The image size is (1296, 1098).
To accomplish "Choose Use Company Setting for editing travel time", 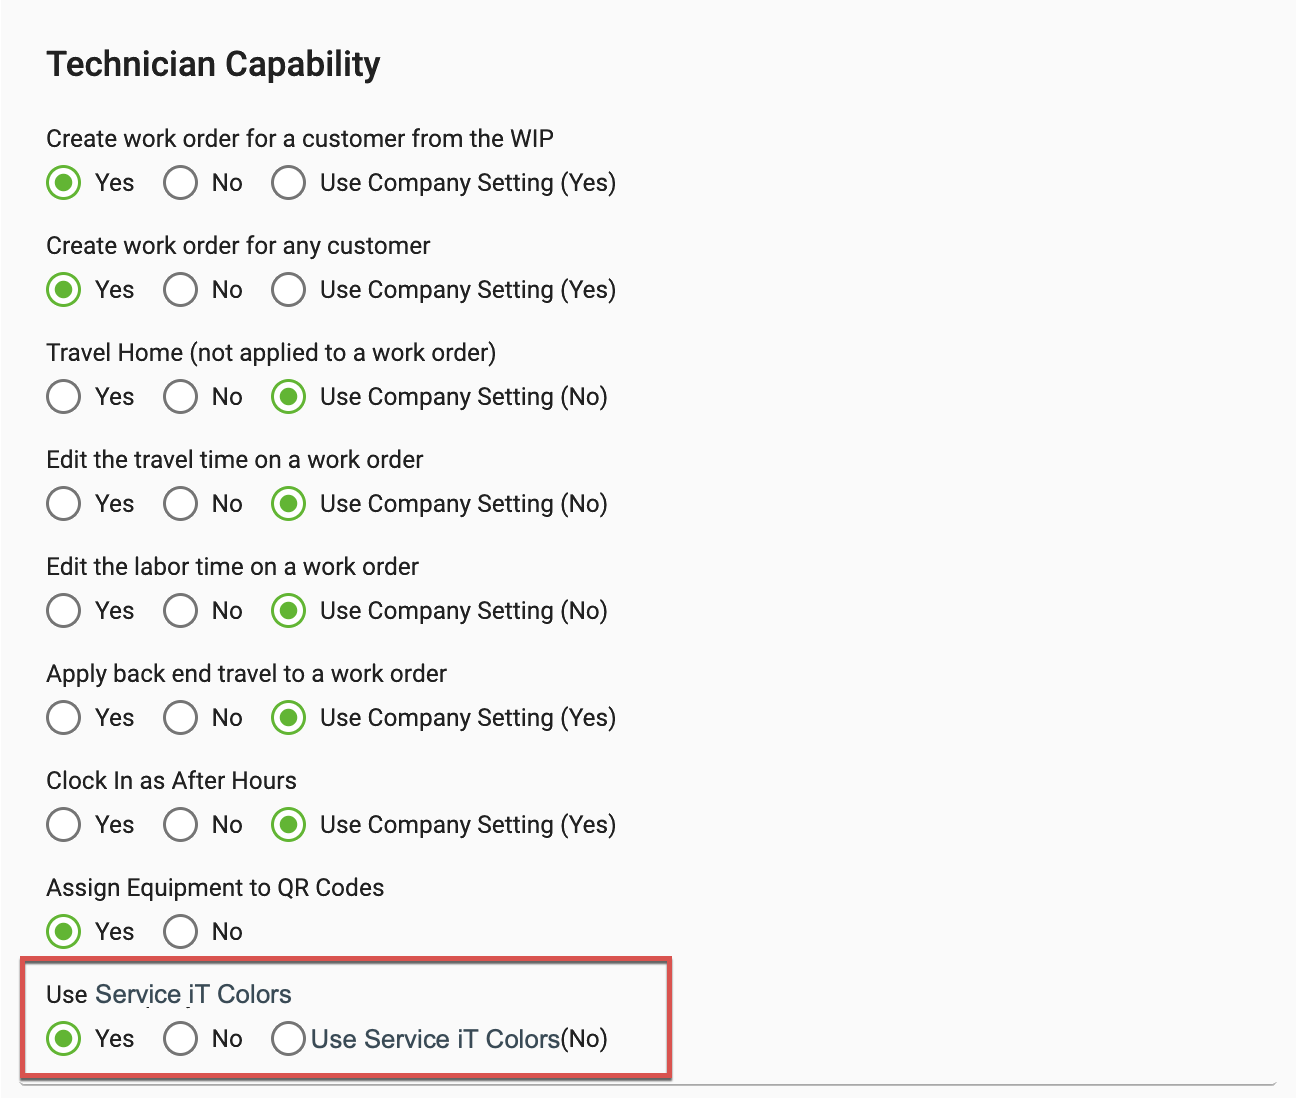I will tap(288, 504).
